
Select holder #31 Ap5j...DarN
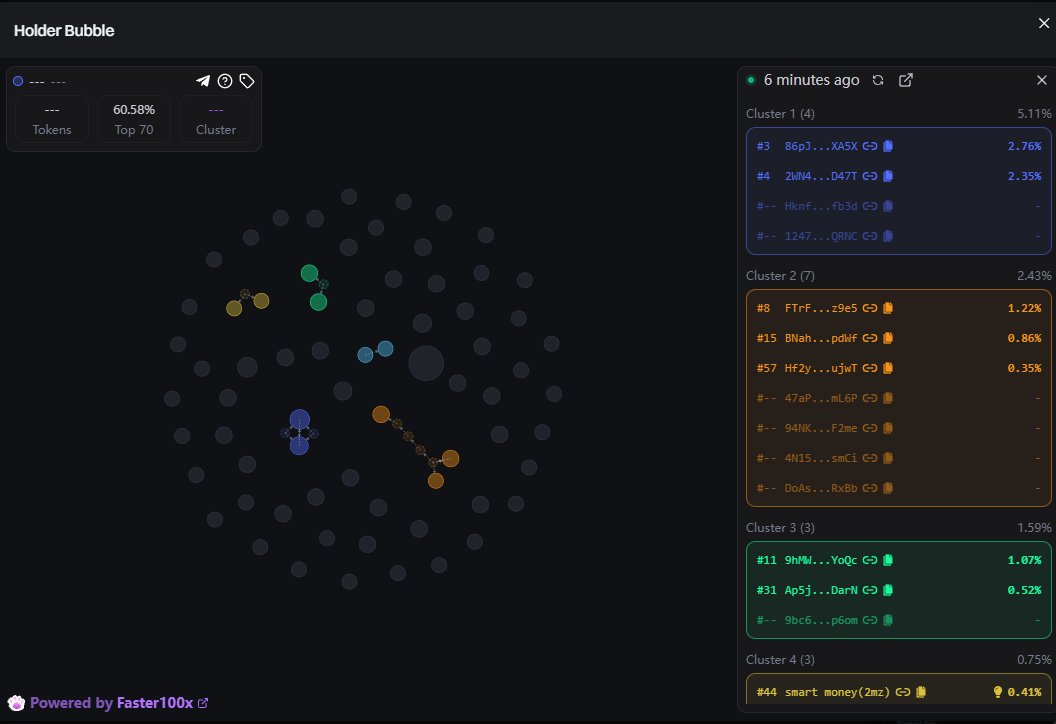(x=821, y=590)
